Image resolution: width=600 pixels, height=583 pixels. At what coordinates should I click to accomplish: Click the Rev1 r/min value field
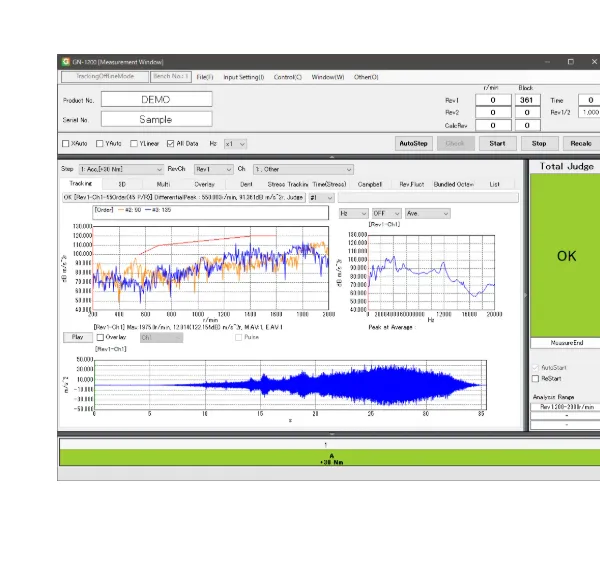coord(493,100)
